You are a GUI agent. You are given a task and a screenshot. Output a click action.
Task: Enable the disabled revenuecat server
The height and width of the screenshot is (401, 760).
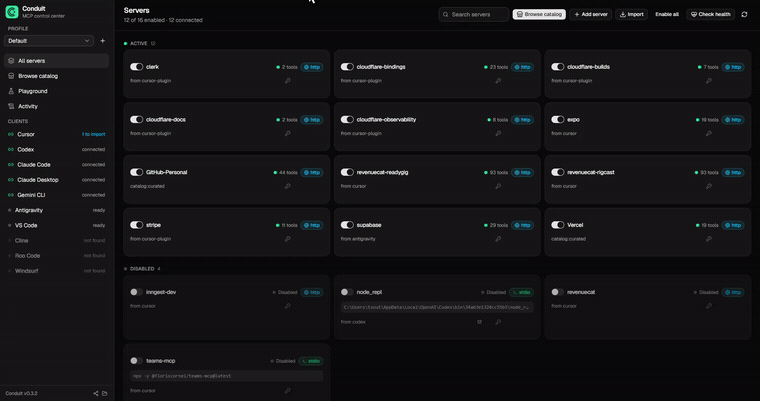[x=558, y=292]
